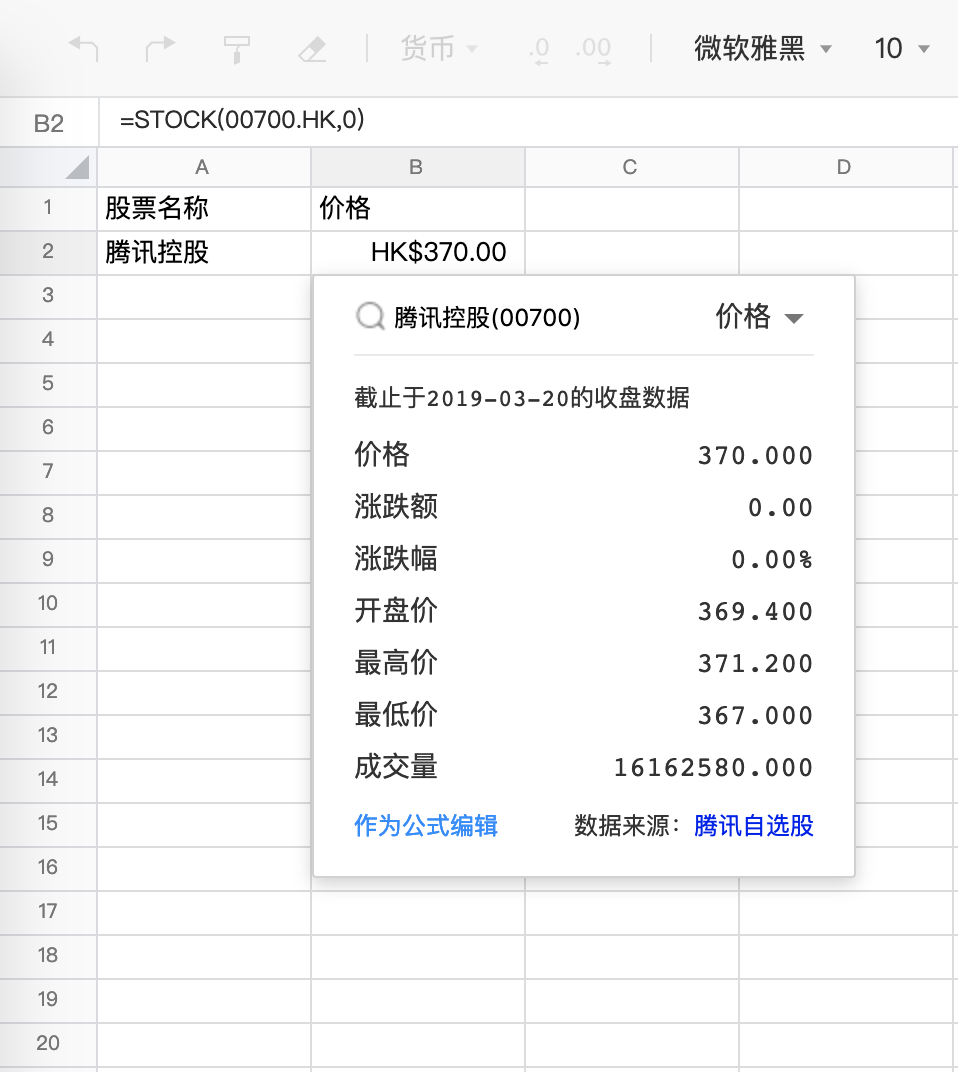Open the font size 10 dropdown

pos(902,49)
